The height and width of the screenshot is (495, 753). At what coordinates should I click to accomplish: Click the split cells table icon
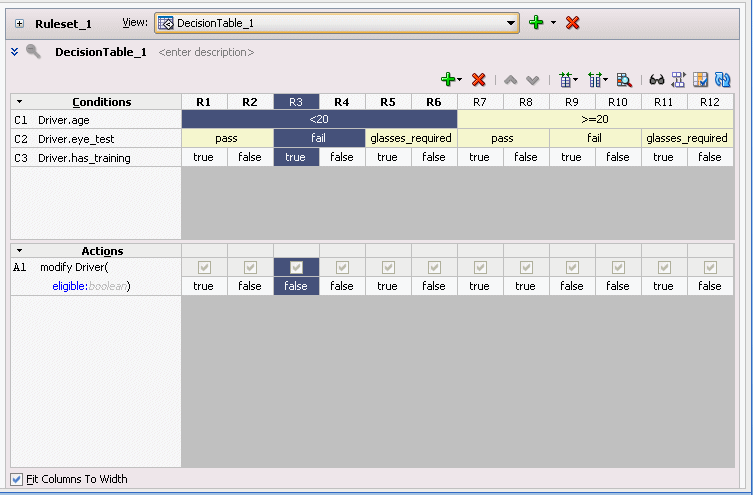[x=595, y=80]
